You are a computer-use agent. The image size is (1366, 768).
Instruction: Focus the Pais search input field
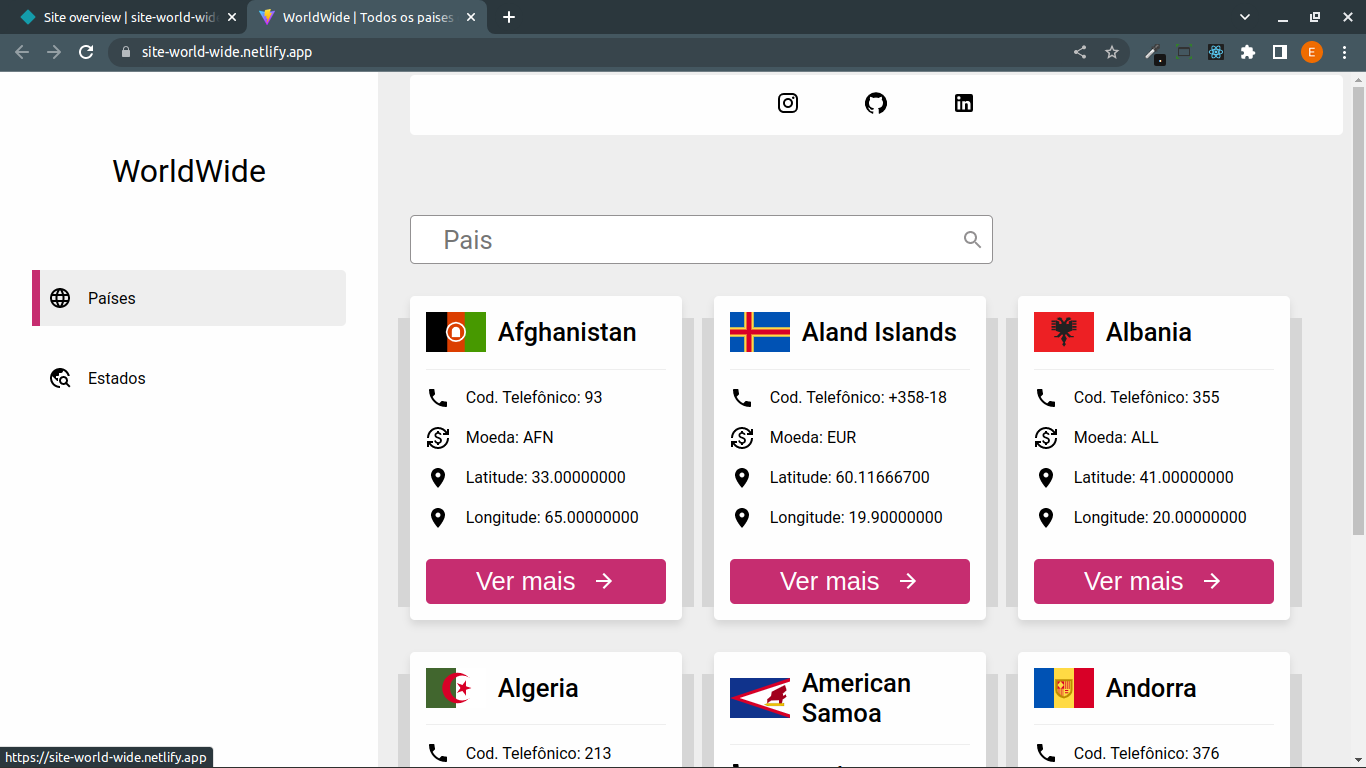click(701, 240)
